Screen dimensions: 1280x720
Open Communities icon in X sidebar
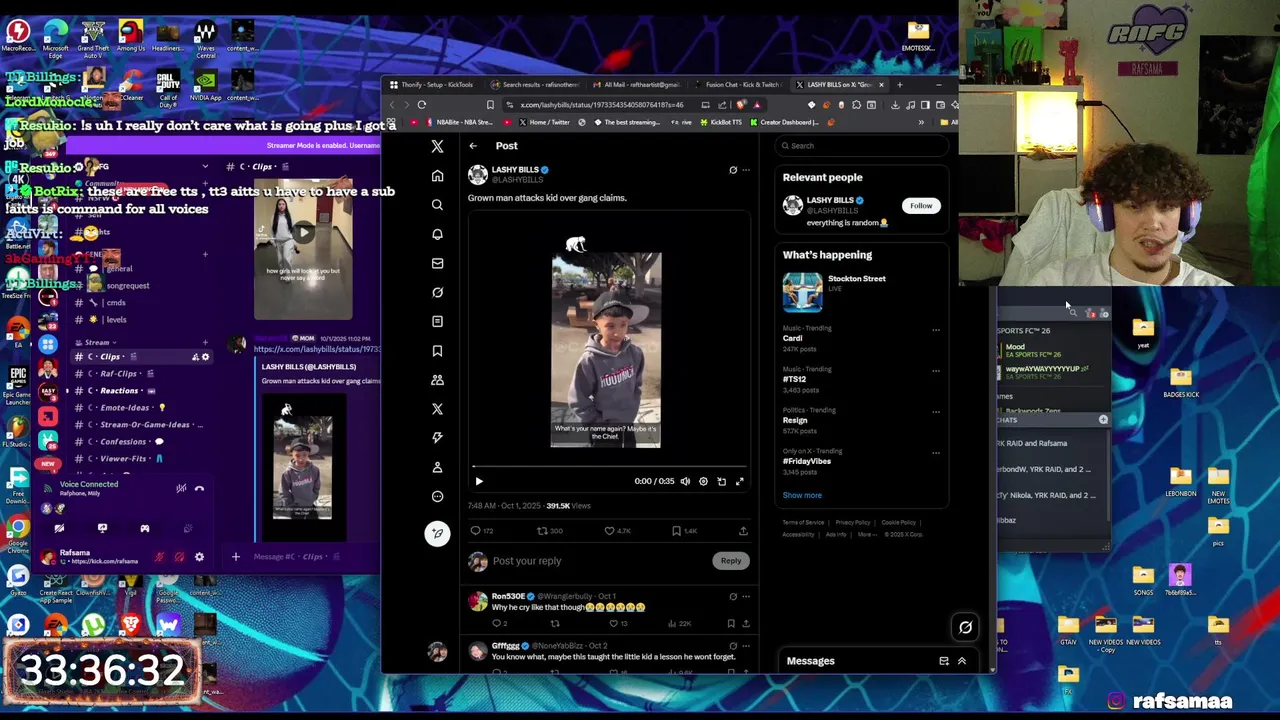[x=437, y=380]
